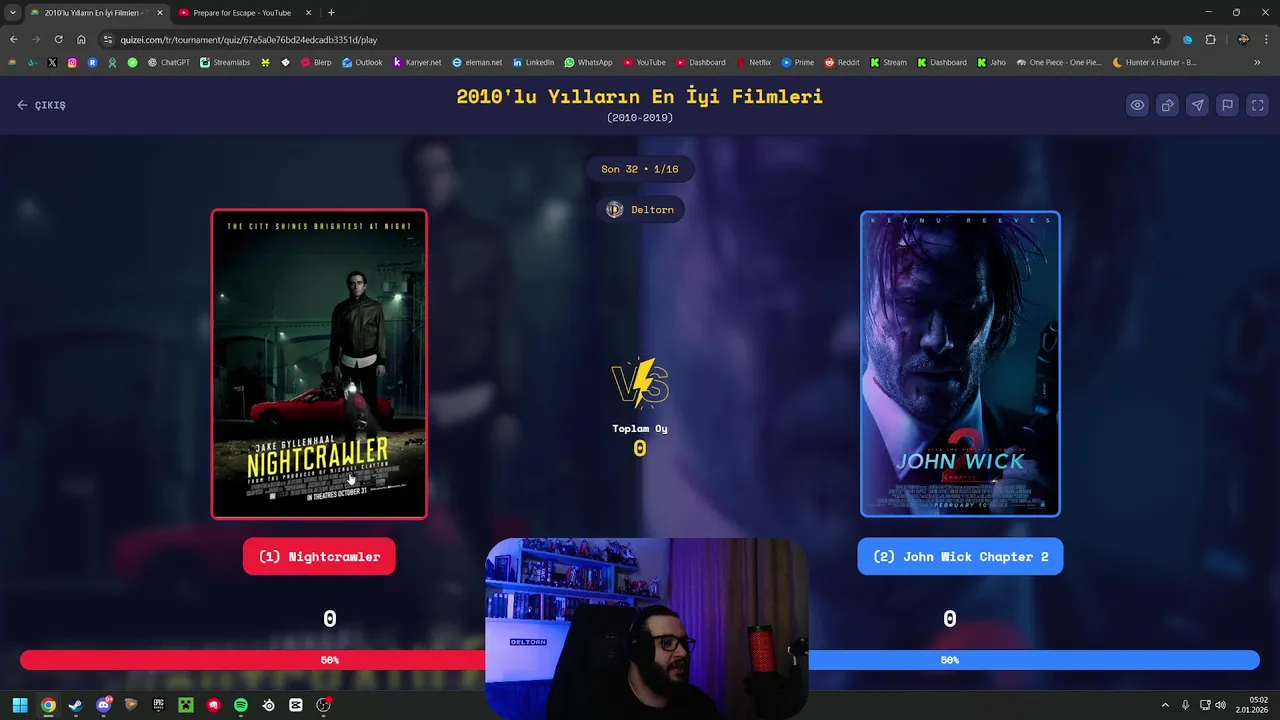Open the Kariyer.net bookmark

tap(417, 62)
